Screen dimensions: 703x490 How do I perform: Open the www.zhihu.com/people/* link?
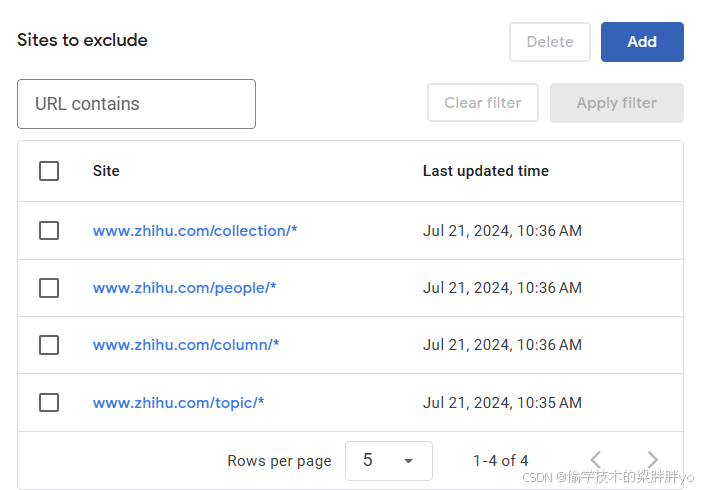184,288
